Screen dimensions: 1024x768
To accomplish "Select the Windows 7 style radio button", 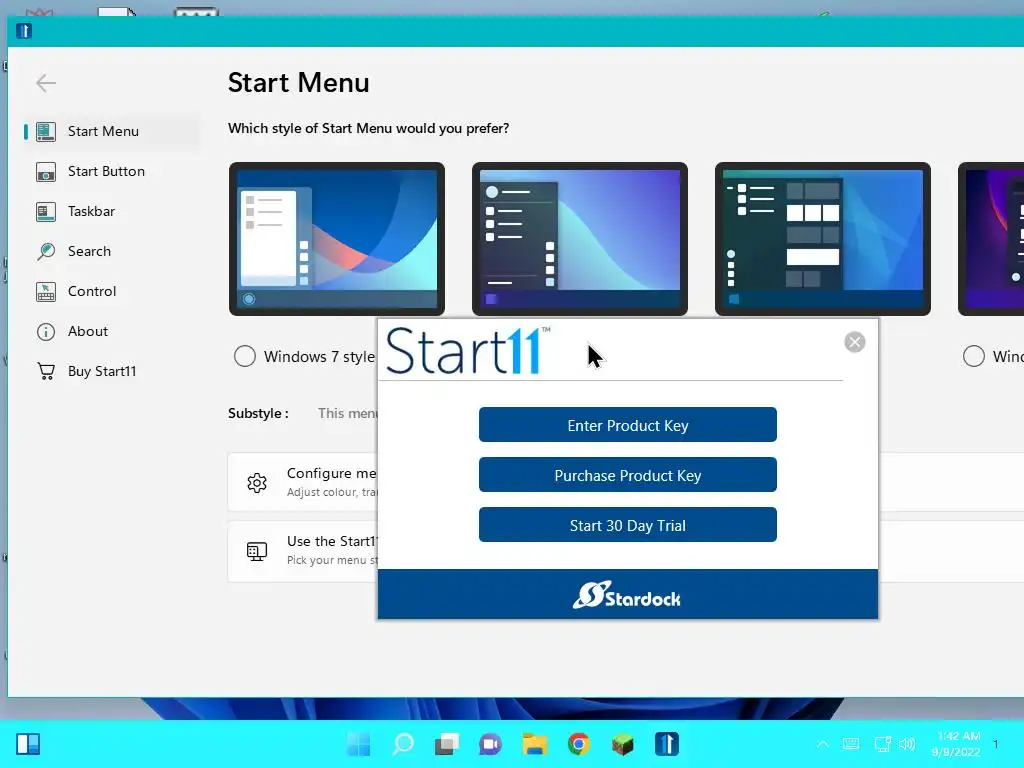I will (245, 357).
